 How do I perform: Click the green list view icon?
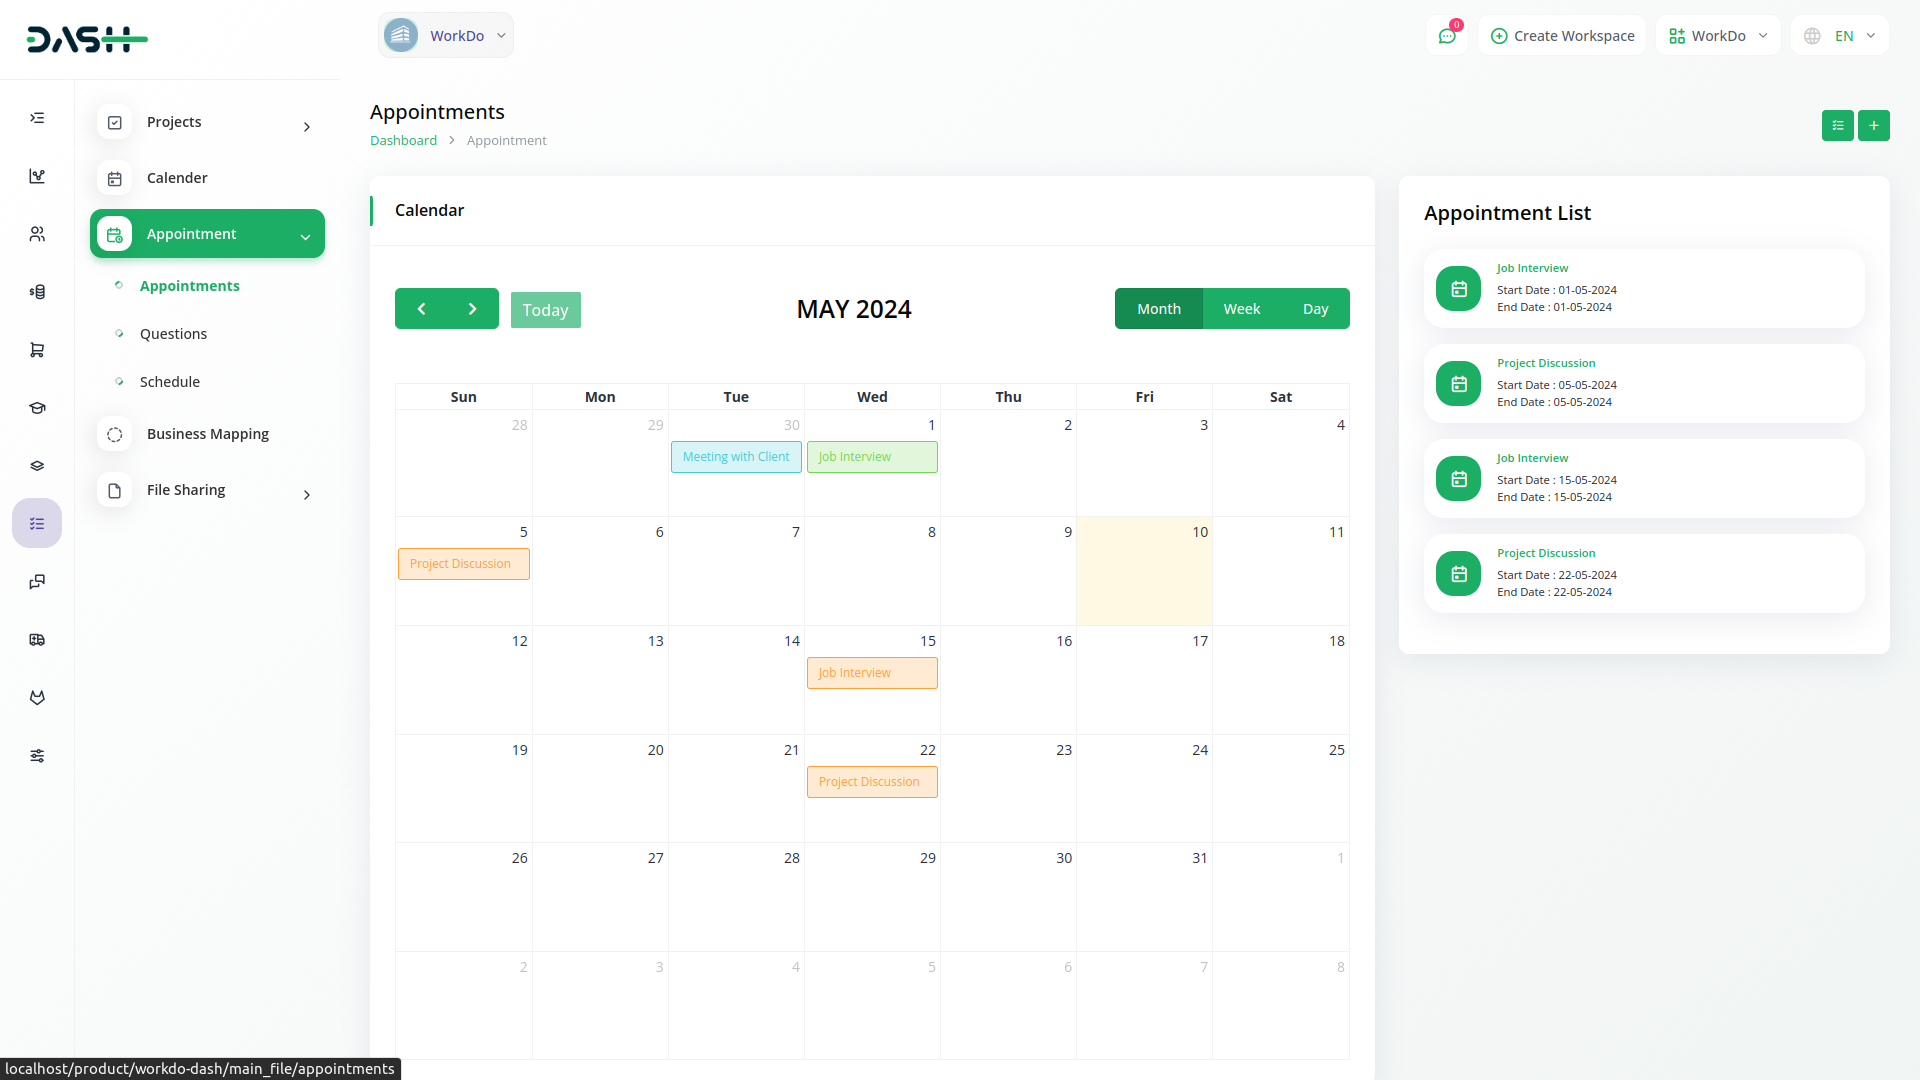point(1837,126)
